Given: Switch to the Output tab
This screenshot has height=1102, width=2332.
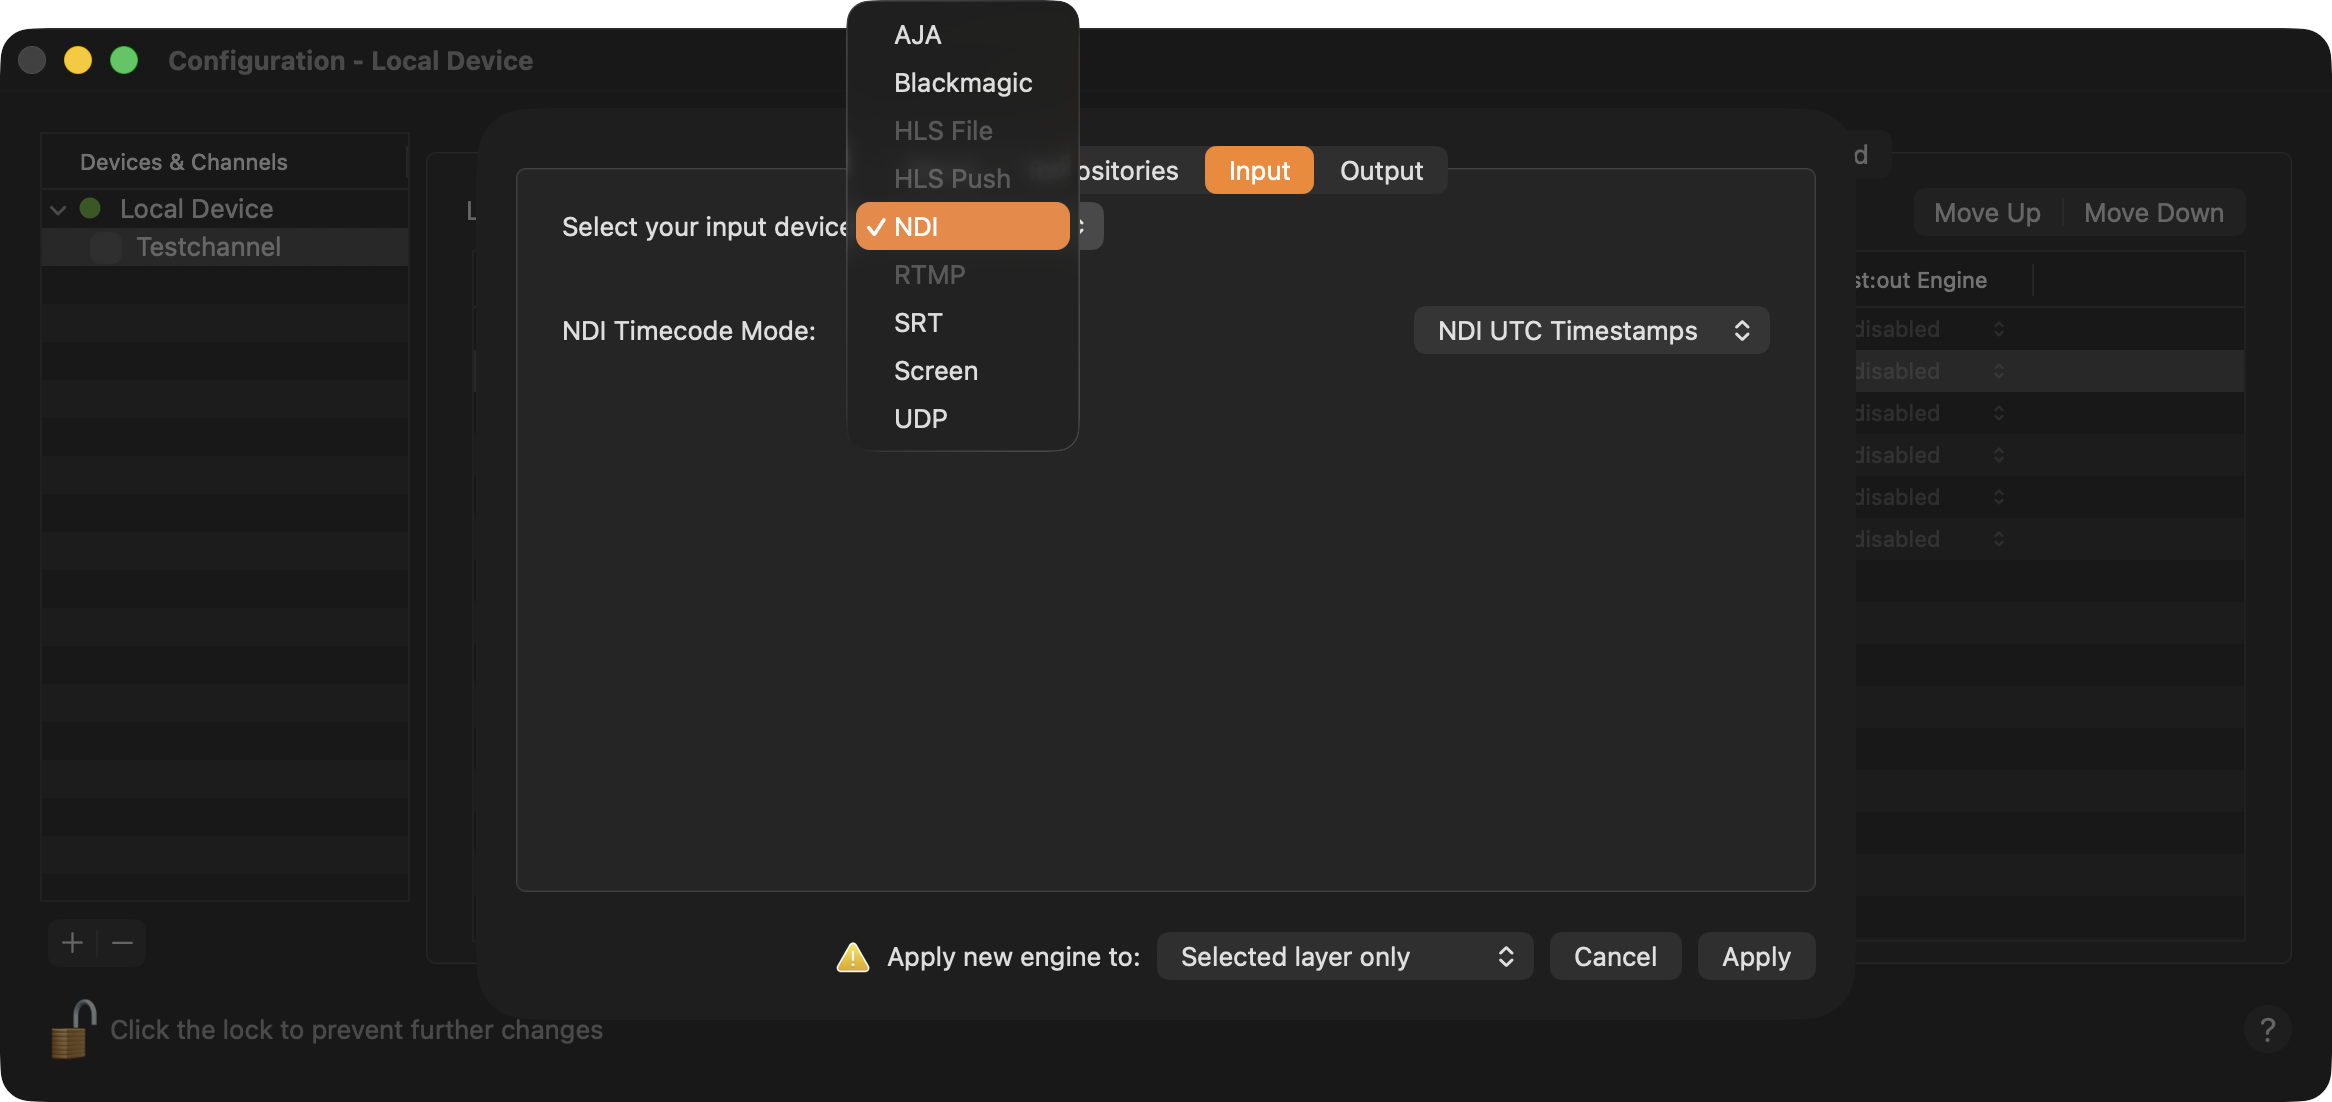Looking at the screenshot, I should 1381,171.
